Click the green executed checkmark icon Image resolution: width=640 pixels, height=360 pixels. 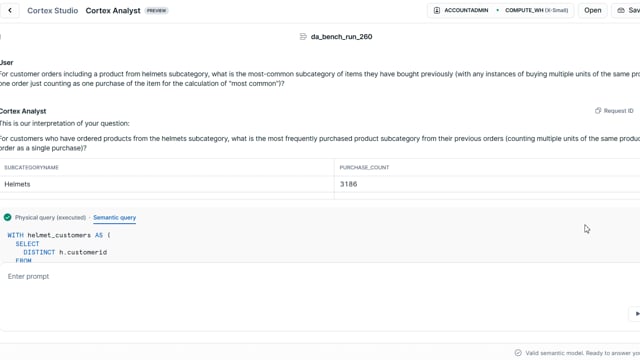pos(7,218)
